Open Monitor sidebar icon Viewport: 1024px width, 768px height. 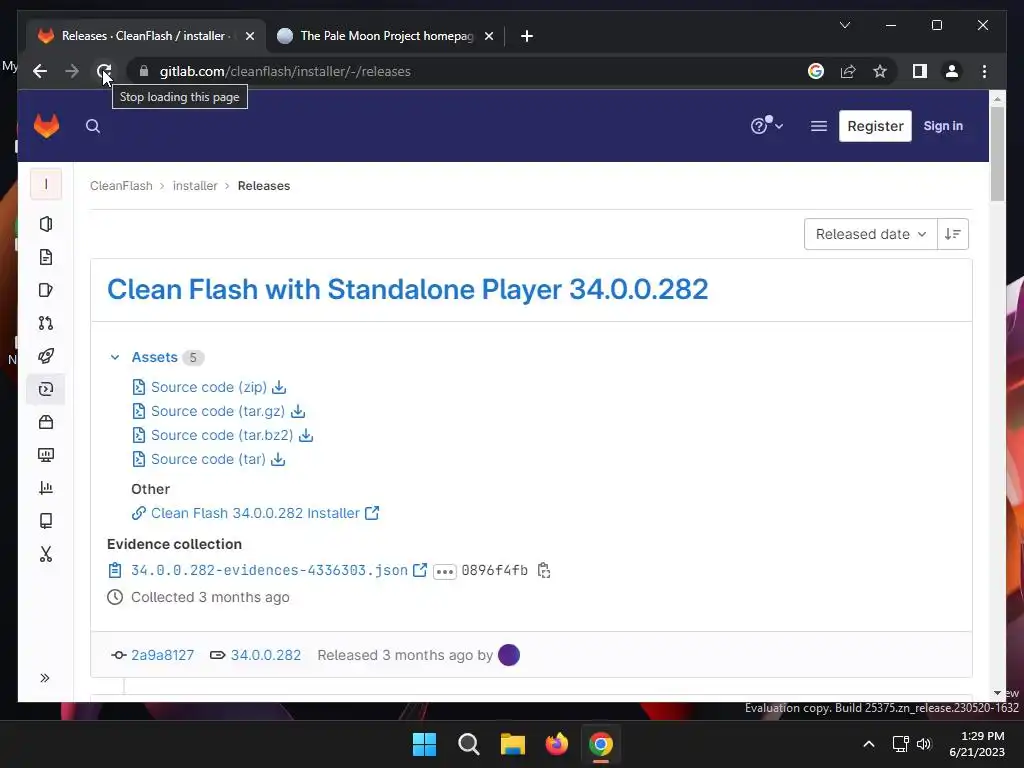46,455
